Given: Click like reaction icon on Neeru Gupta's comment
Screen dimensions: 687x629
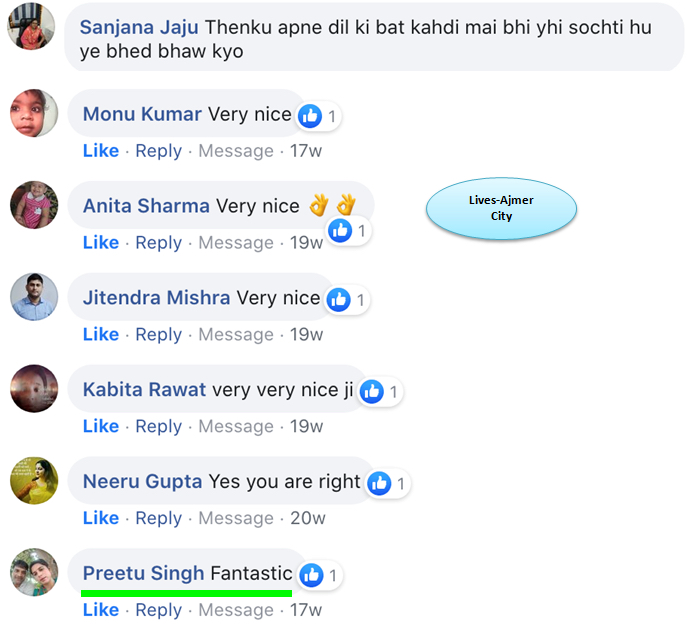Looking at the screenshot, I should pos(379,483).
